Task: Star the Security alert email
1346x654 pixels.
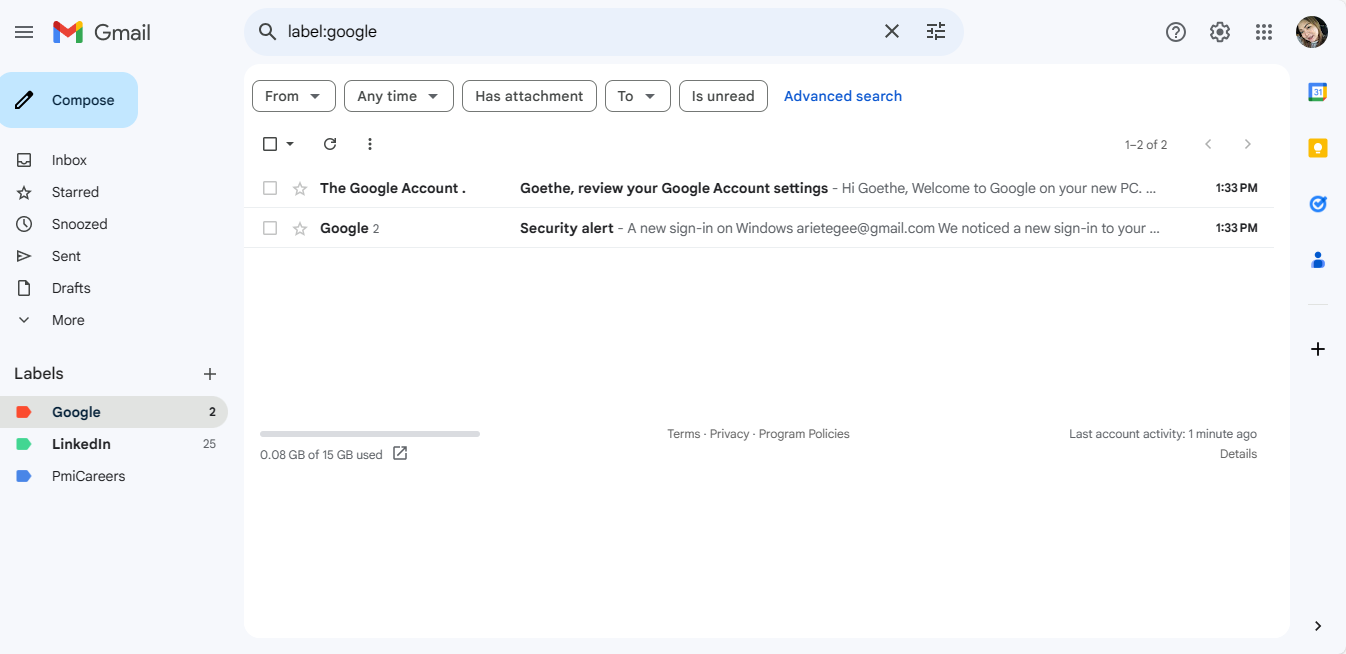Action: [x=300, y=228]
